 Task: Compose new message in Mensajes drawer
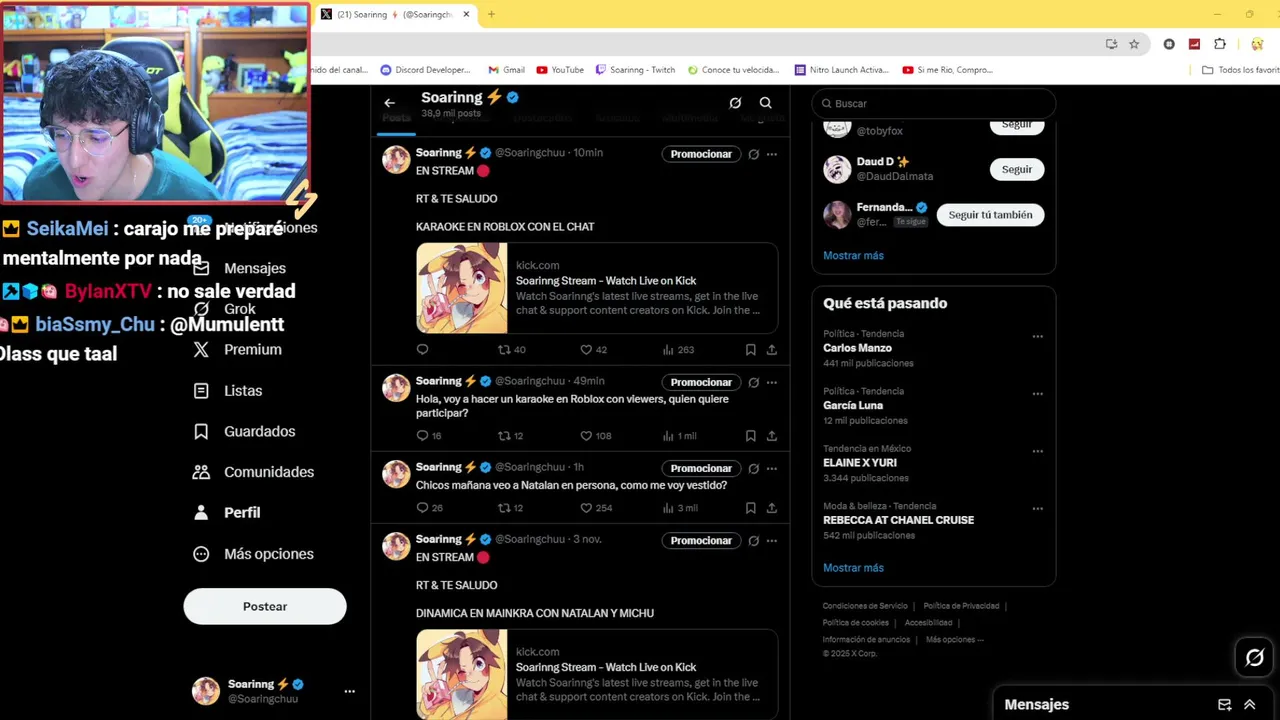click(1224, 705)
